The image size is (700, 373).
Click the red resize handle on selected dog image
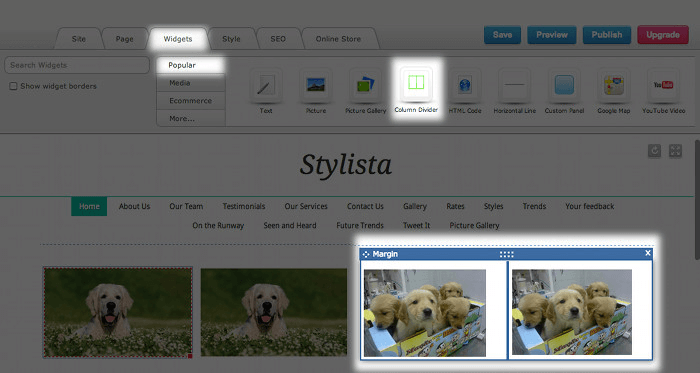tap(190, 356)
